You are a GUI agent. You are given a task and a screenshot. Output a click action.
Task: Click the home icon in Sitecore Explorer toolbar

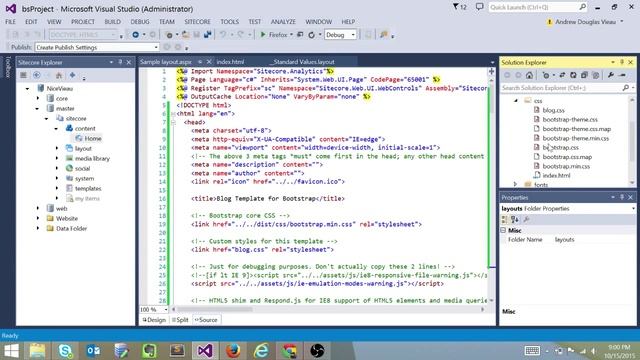click(59, 75)
